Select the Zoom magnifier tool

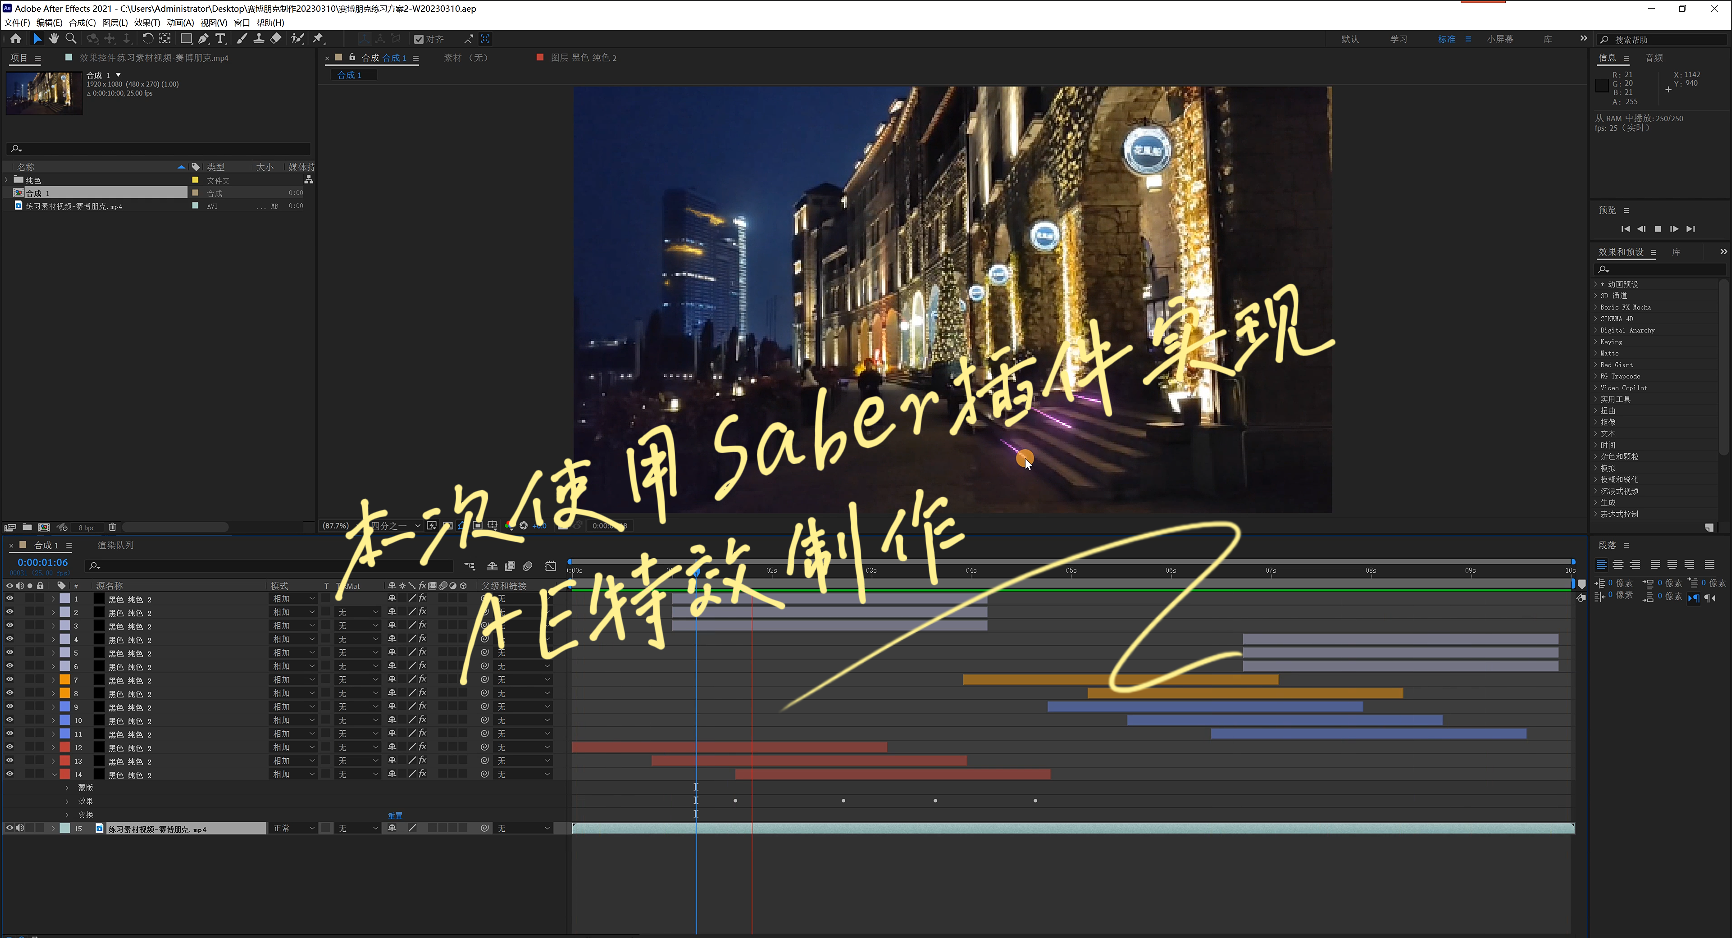pyautogui.click(x=71, y=39)
